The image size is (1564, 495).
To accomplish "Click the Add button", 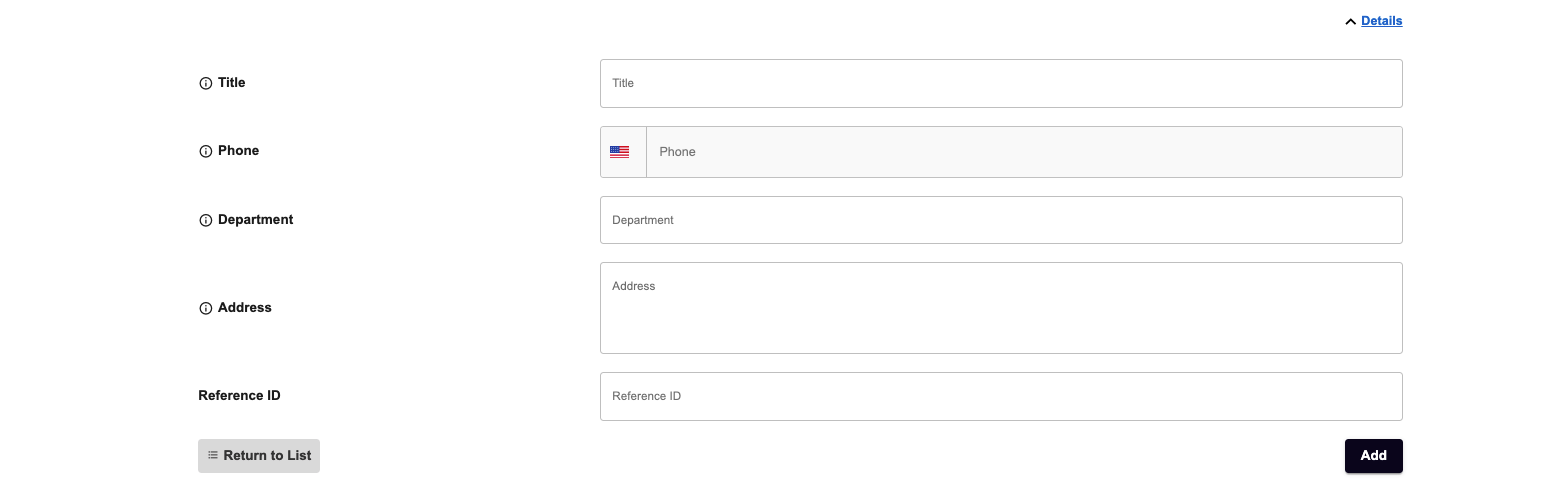I will point(1373,455).
